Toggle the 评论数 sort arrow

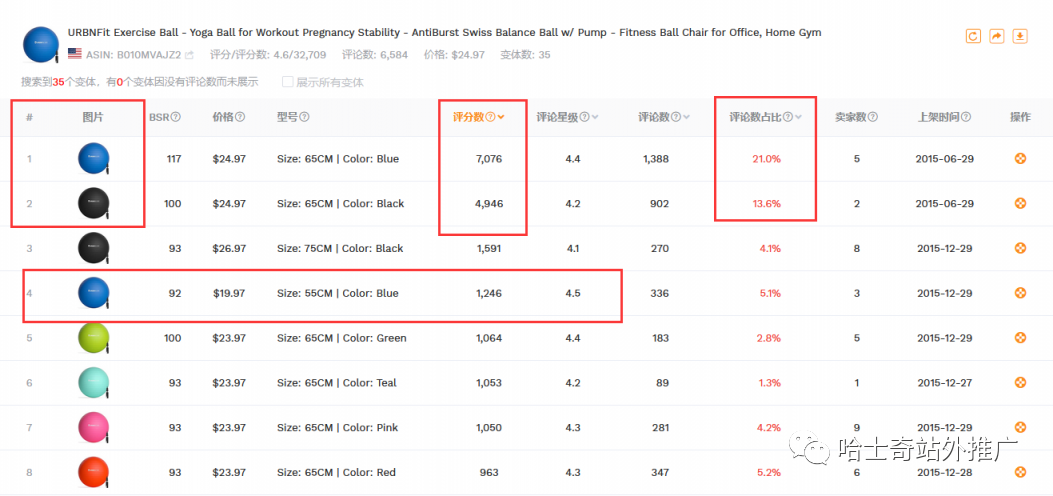pos(686,117)
